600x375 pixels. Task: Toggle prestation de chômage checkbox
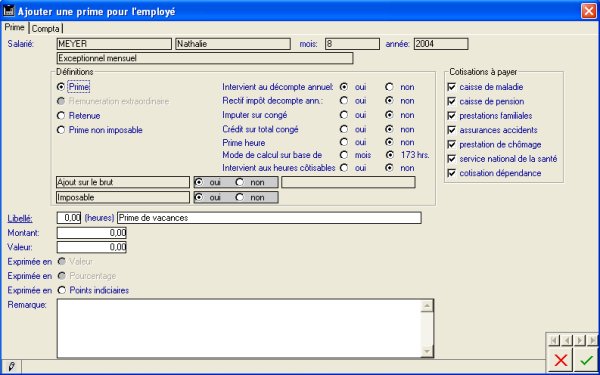452,144
